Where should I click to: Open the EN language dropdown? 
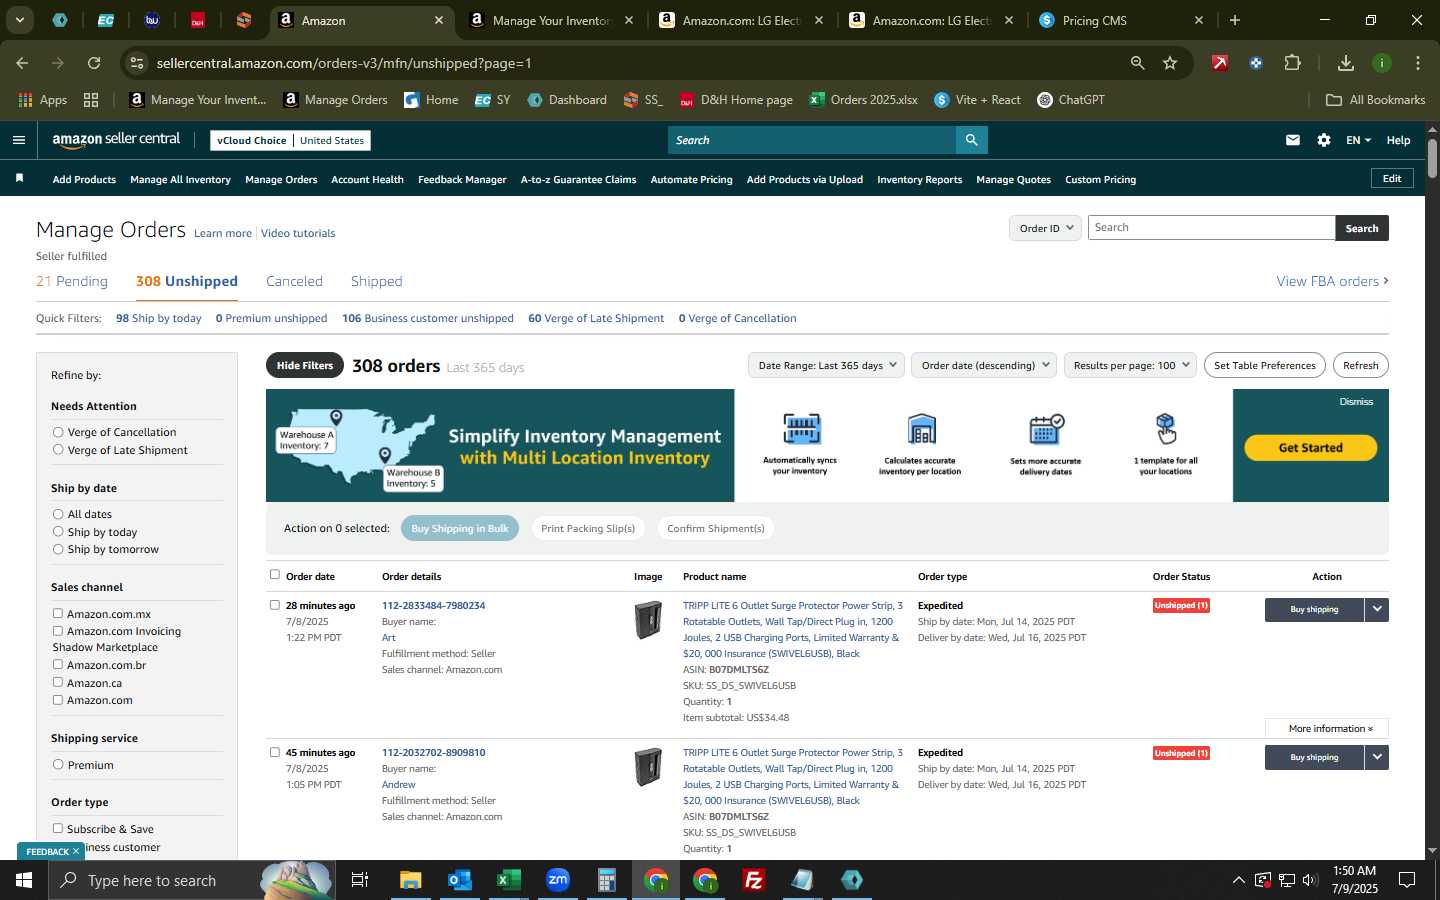coord(1358,140)
